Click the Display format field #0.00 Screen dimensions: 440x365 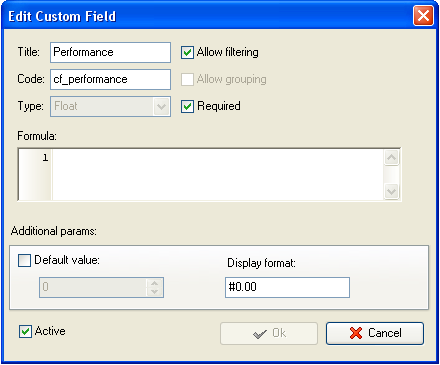[287, 287]
